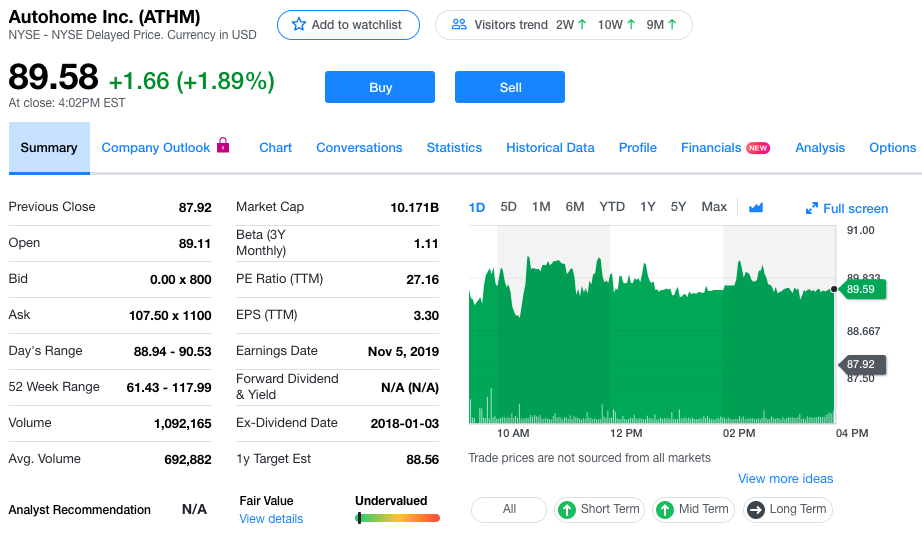Click the Previous Close value 87.92
922x533 pixels.
click(x=195, y=207)
